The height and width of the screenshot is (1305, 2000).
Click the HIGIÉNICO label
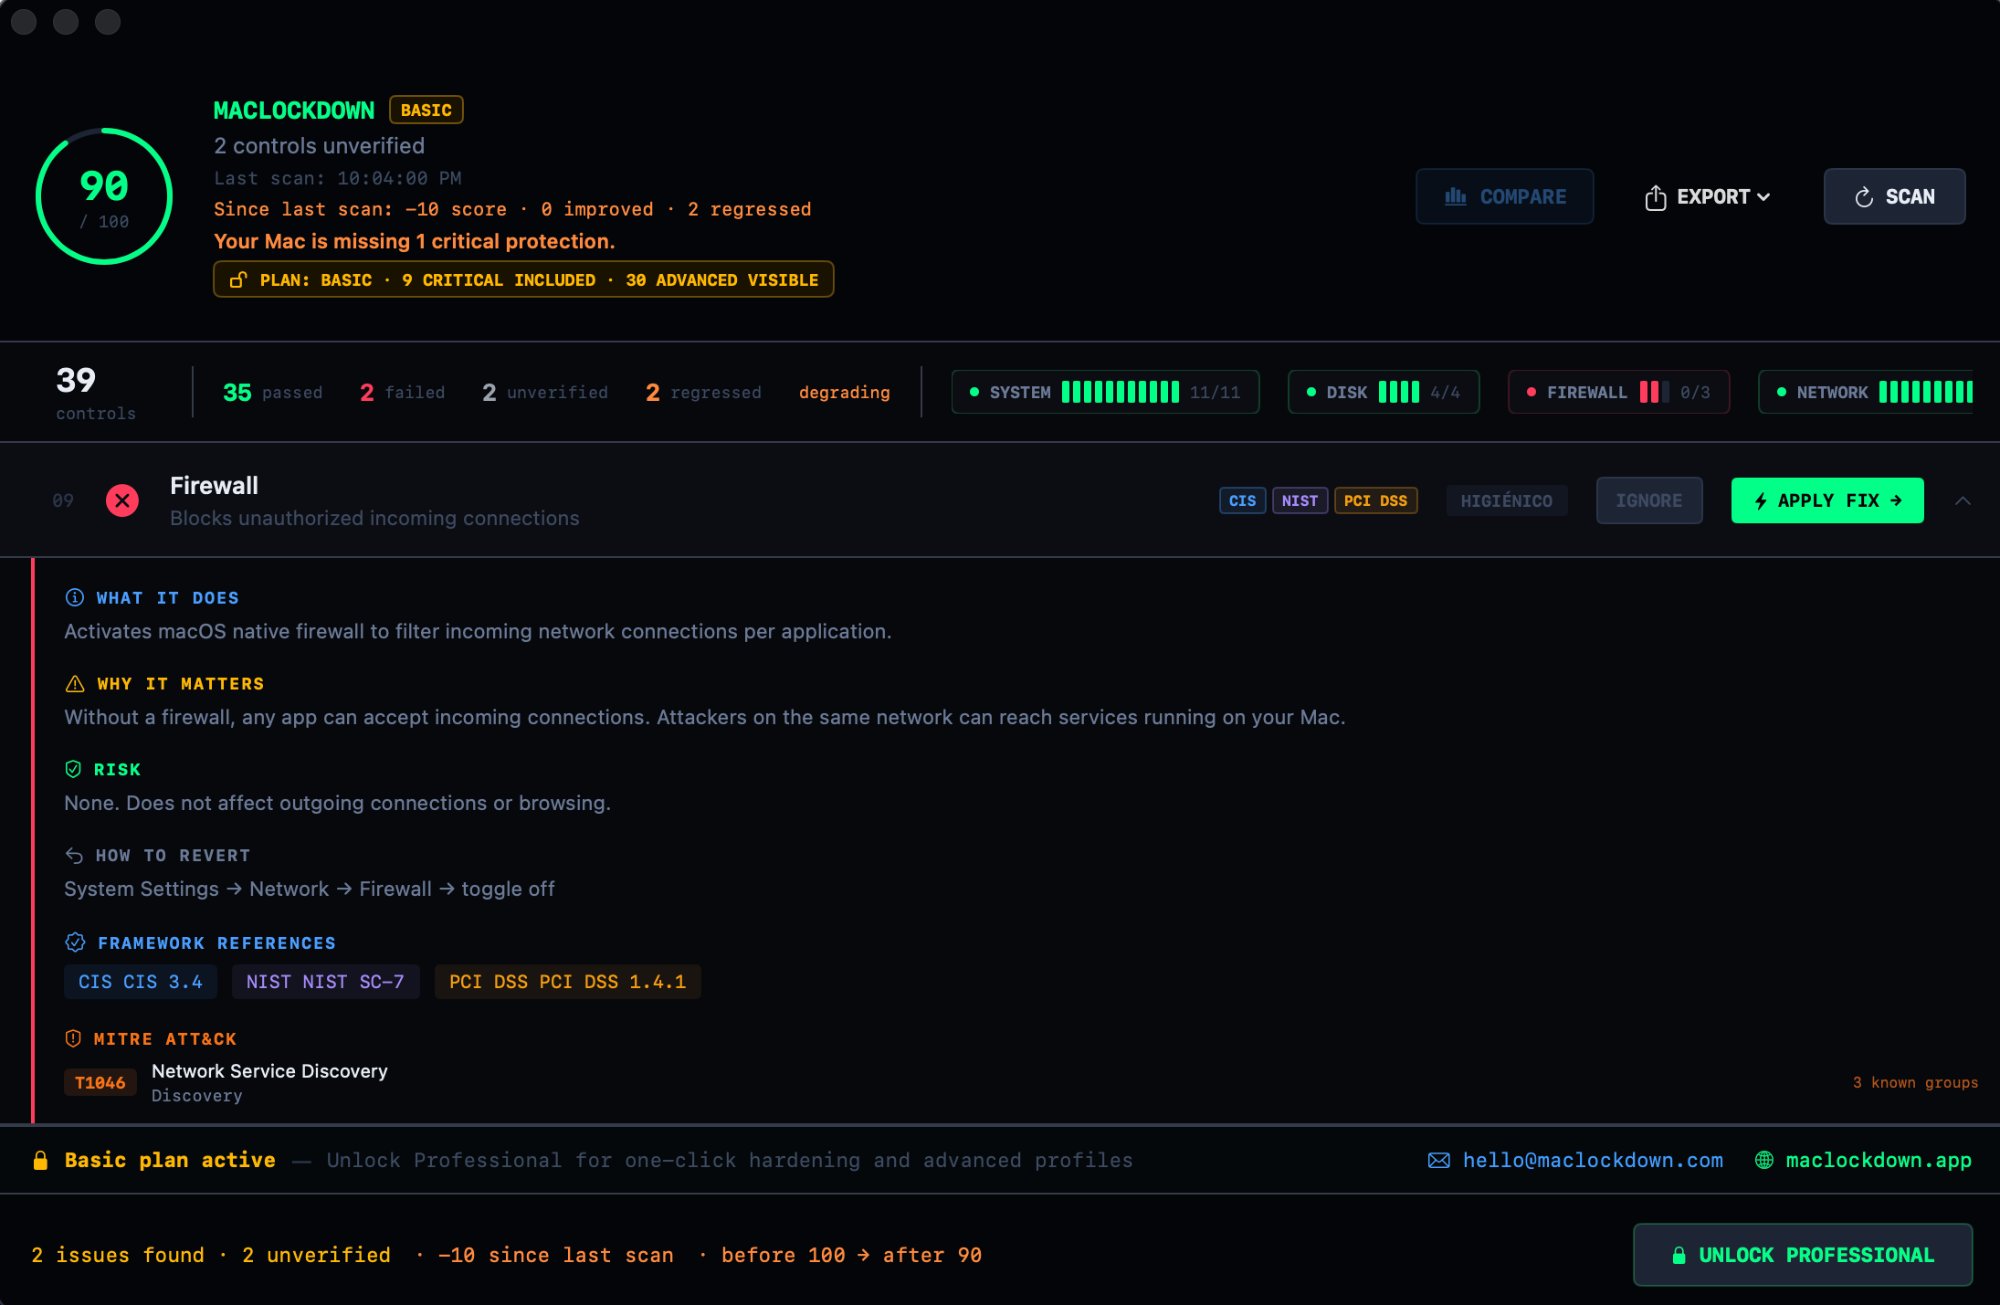click(1506, 501)
